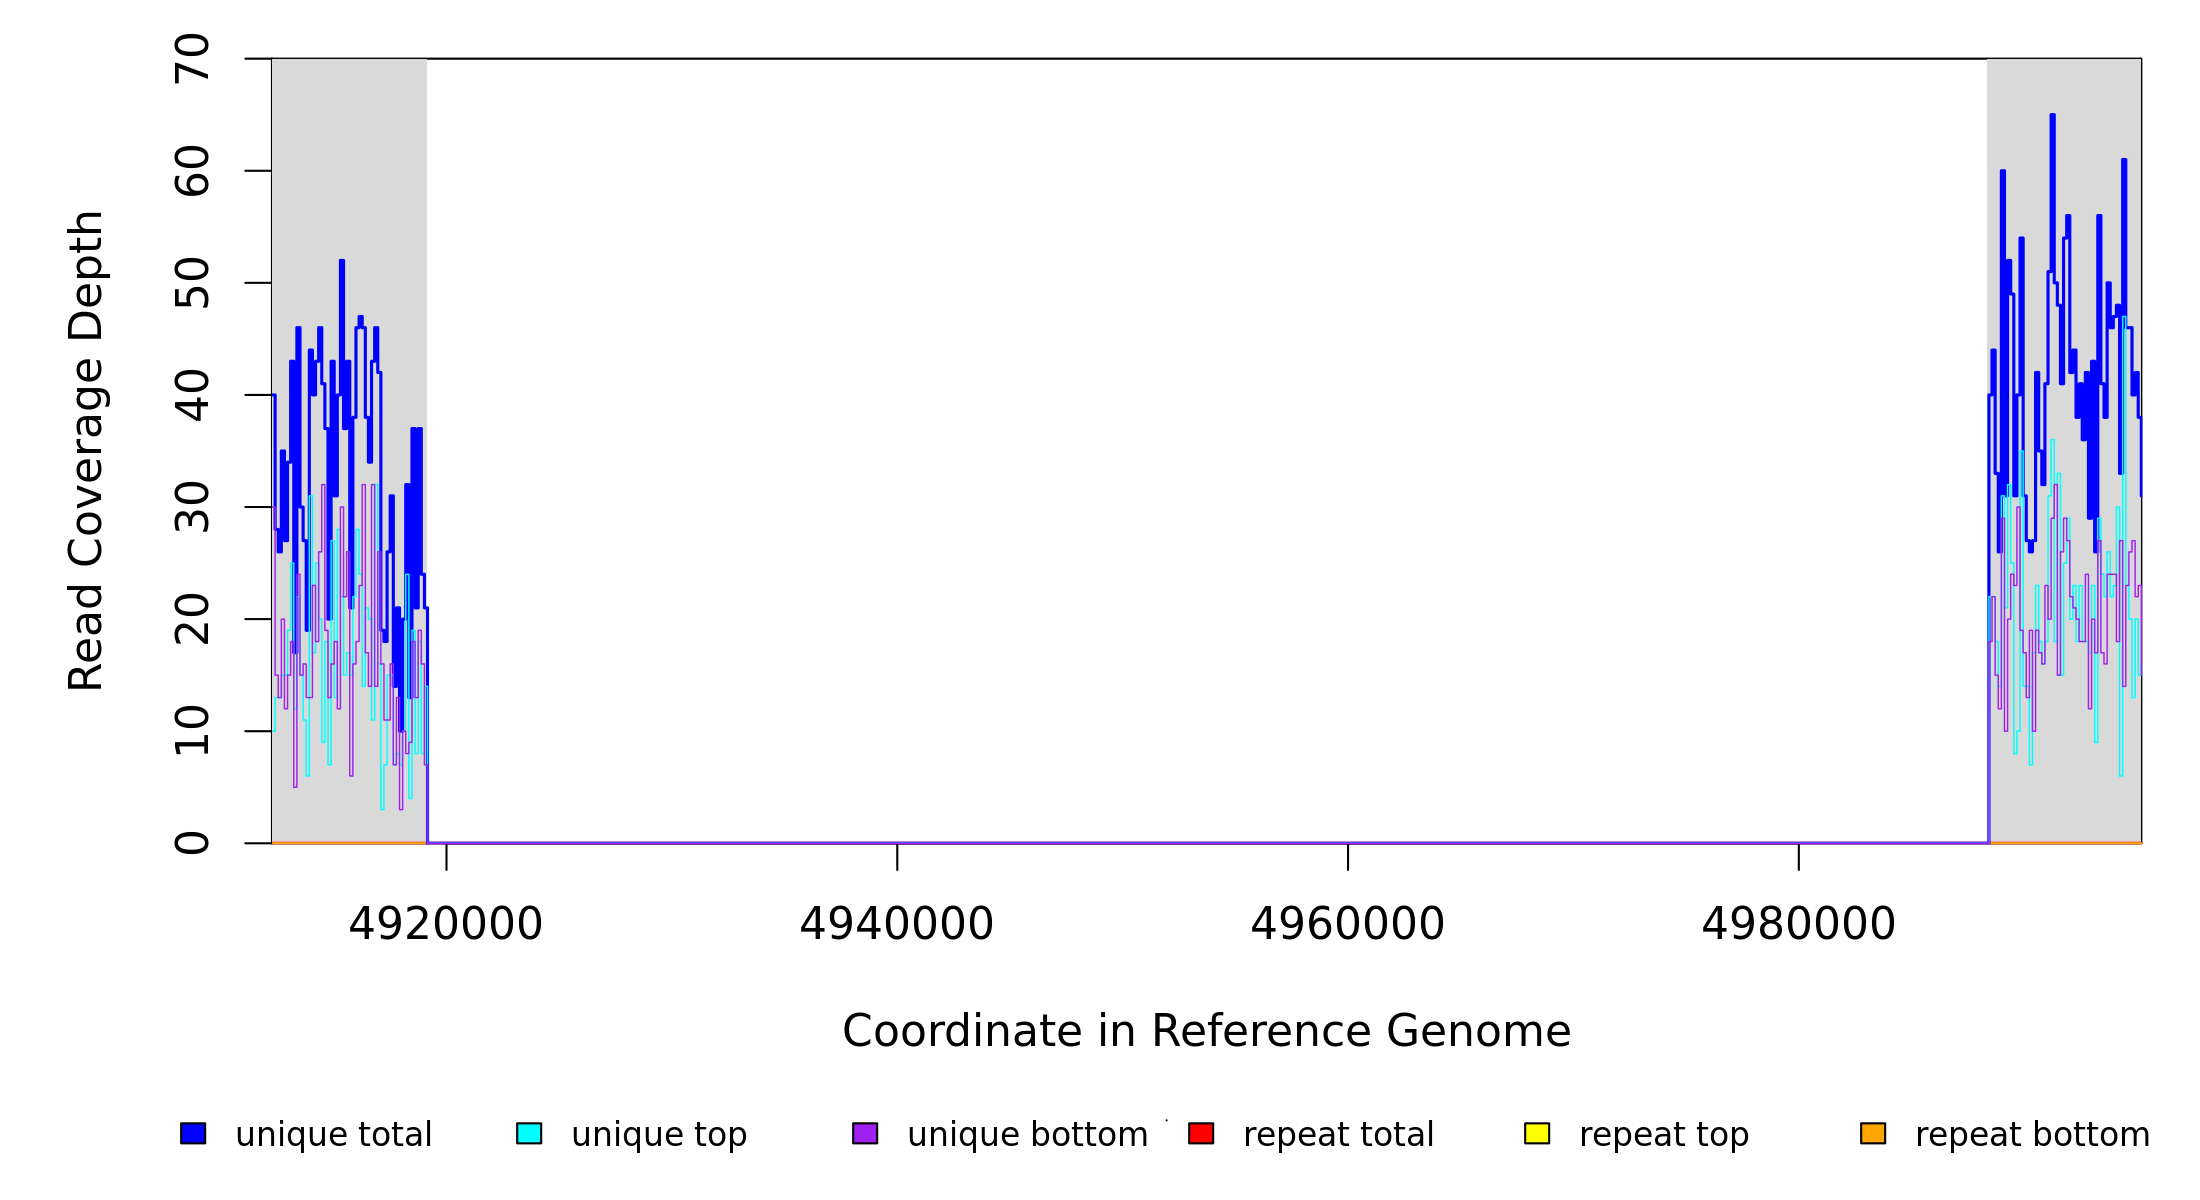The height and width of the screenshot is (1200, 2200).
Task: Click the 4960000 x-axis tick label
Action: pyautogui.click(x=1348, y=925)
